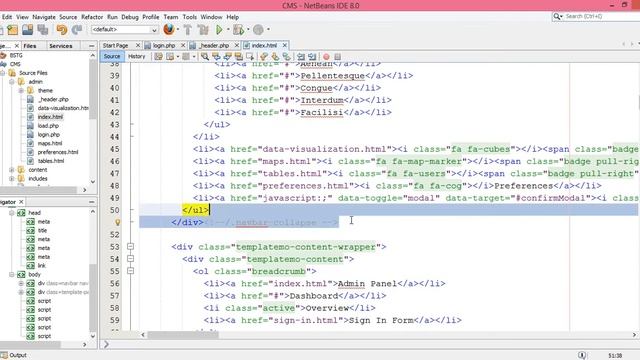Click the Output window icon in status bar
The image size is (640, 360).
click(4, 355)
